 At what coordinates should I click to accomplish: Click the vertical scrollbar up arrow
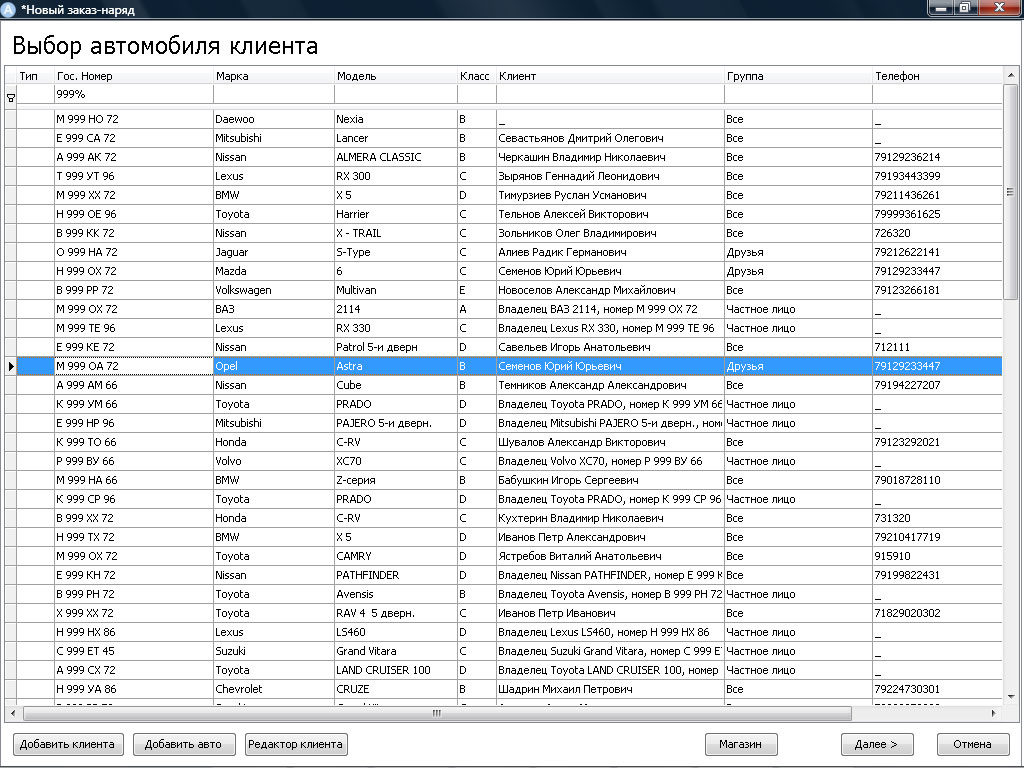pos(1010,76)
